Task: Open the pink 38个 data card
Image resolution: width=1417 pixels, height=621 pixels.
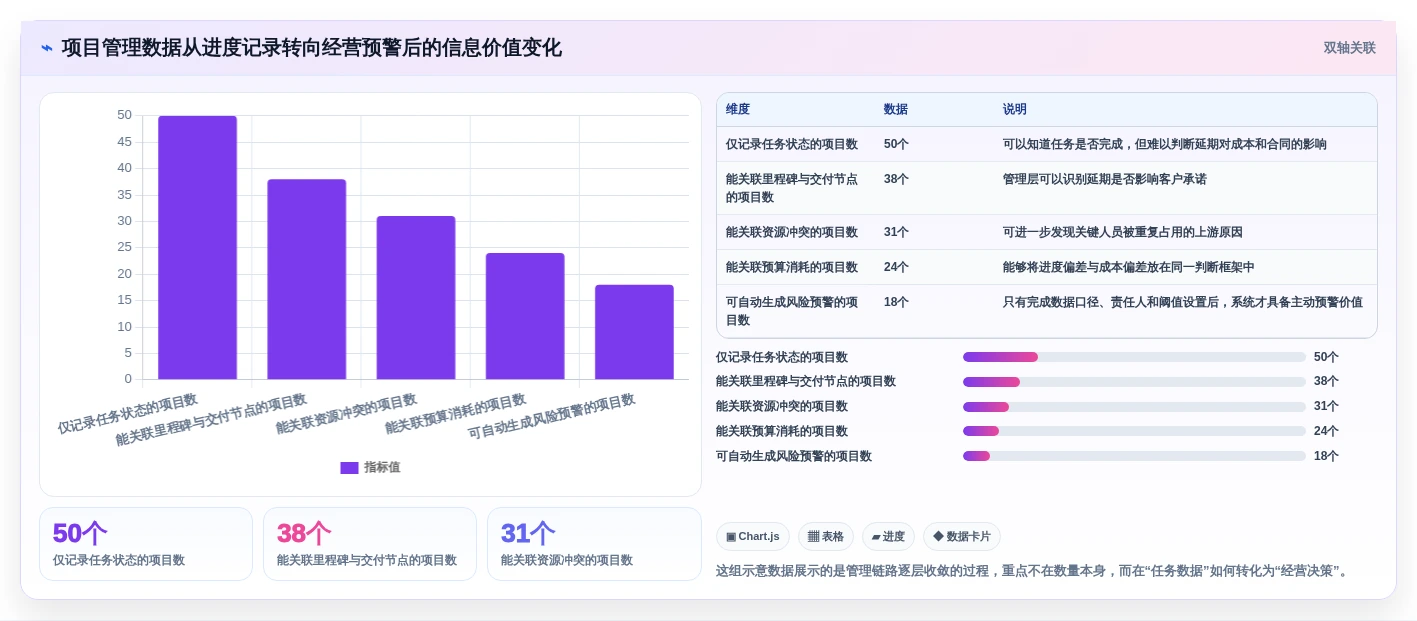Action: pos(370,544)
